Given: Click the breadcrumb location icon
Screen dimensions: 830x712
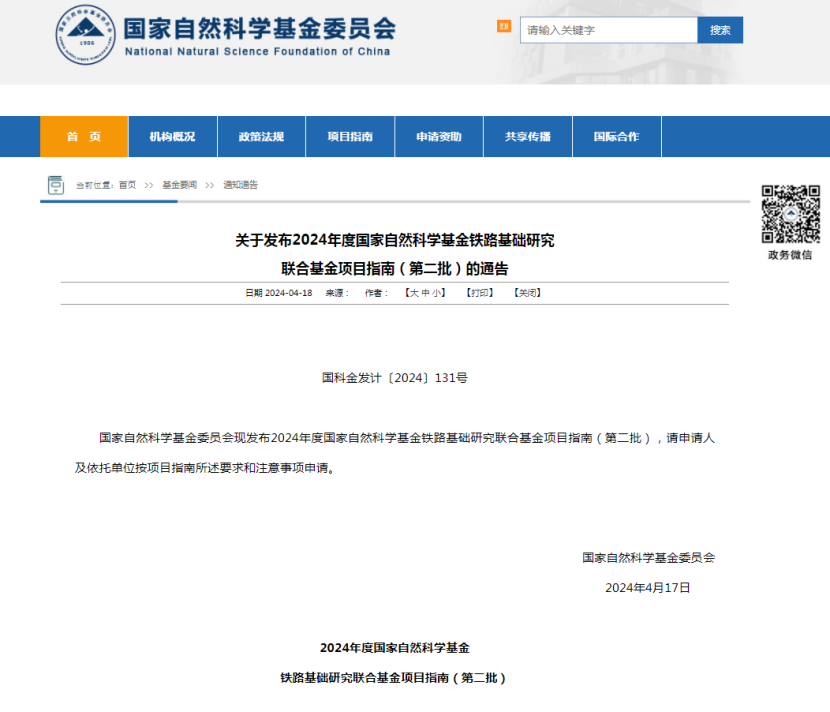Looking at the screenshot, I should pos(56,185).
